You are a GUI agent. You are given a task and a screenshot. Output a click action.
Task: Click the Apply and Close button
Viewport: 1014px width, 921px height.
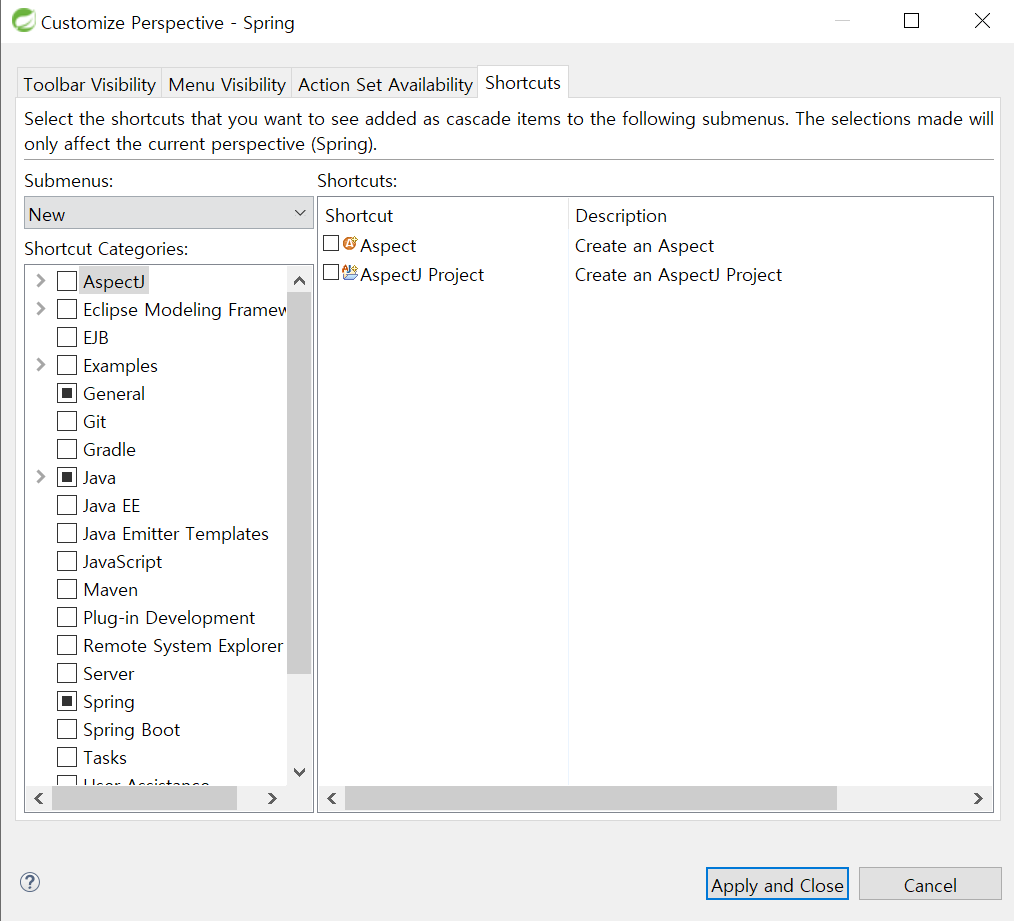click(777, 884)
